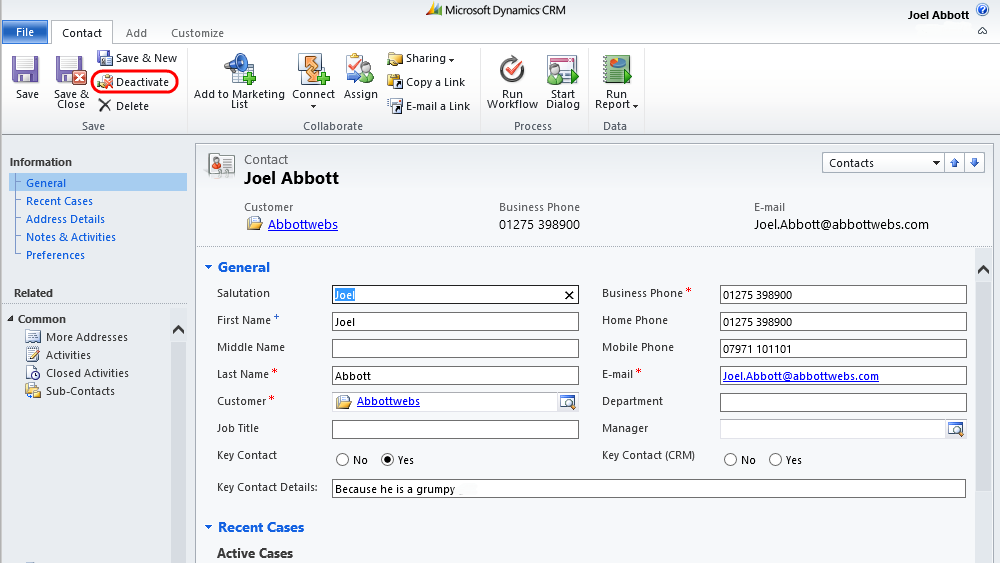Viewport: 1000px width, 563px height.
Task: Open the Run Report menu
Action: point(616,83)
